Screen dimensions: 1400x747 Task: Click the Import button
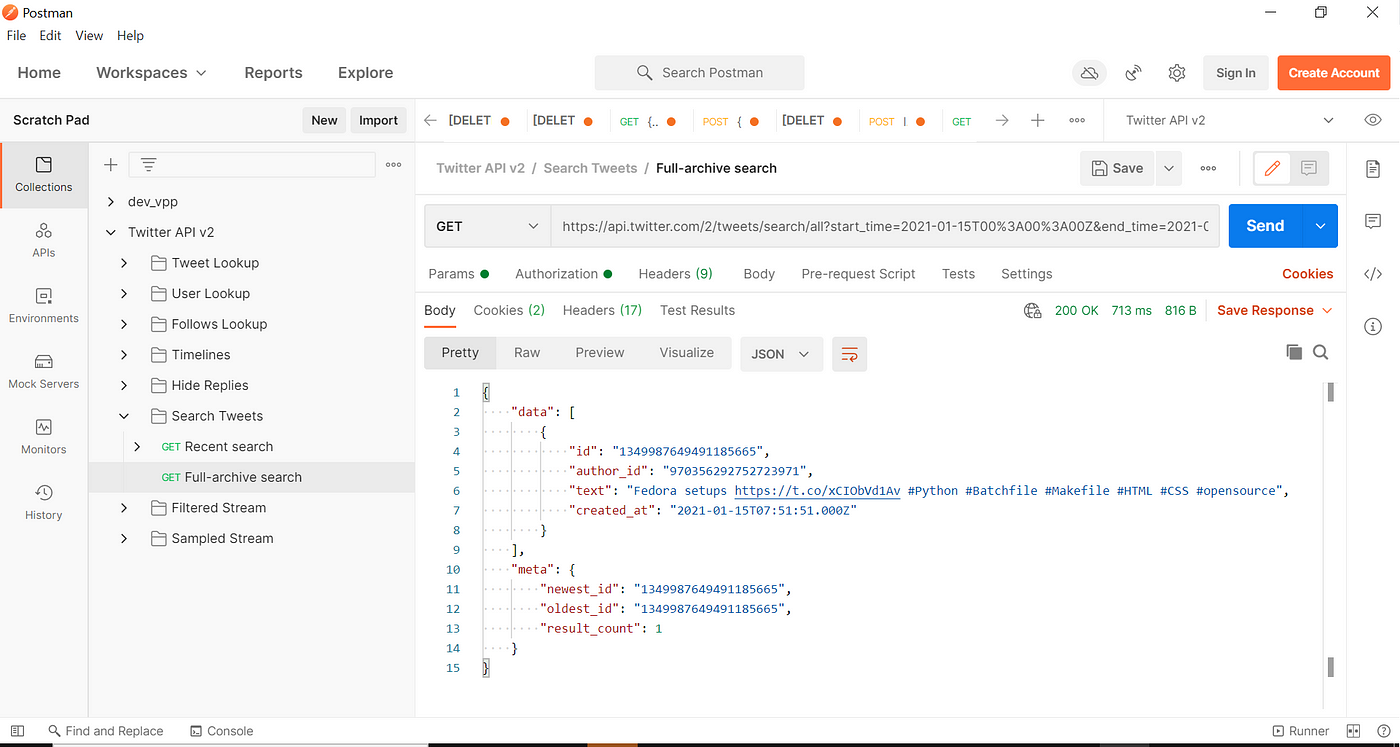[x=379, y=120]
